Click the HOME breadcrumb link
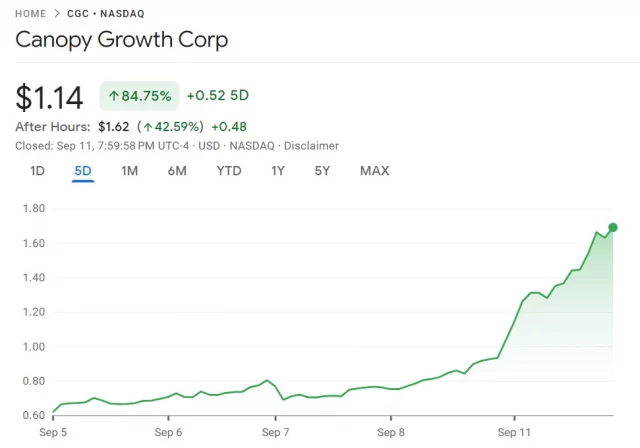Screen dimensions: 640x448 point(32,13)
